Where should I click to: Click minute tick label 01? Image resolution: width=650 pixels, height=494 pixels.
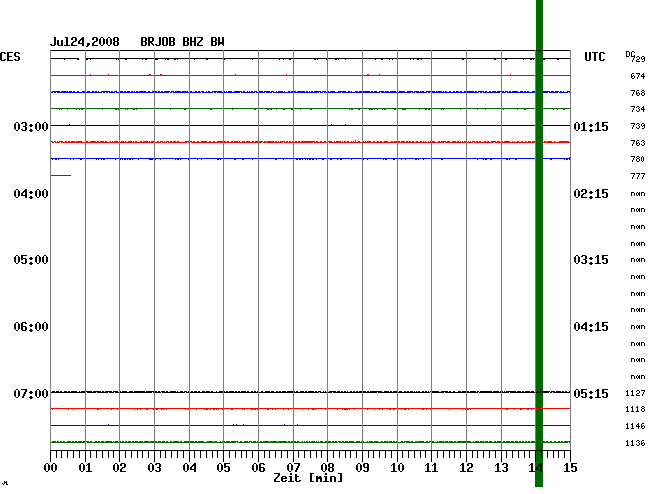[85, 468]
